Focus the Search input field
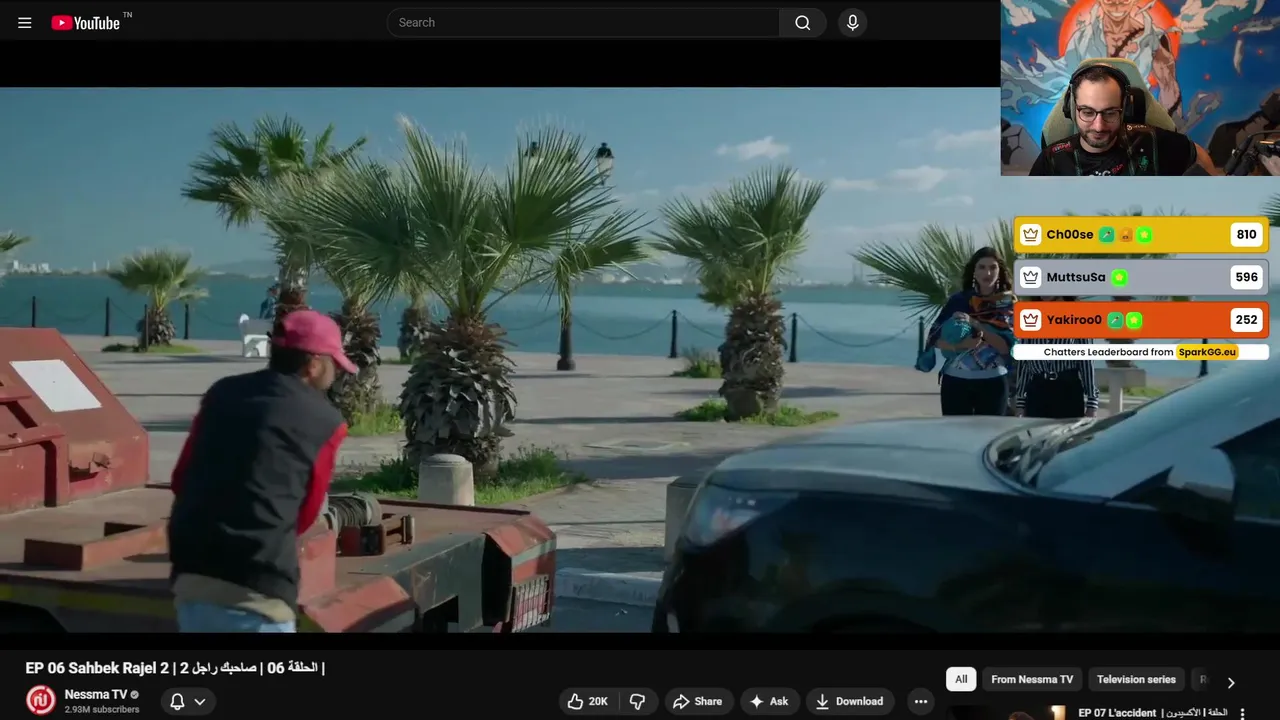Image resolution: width=1280 pixels, height=720 pixels. [x=583, y=22]
